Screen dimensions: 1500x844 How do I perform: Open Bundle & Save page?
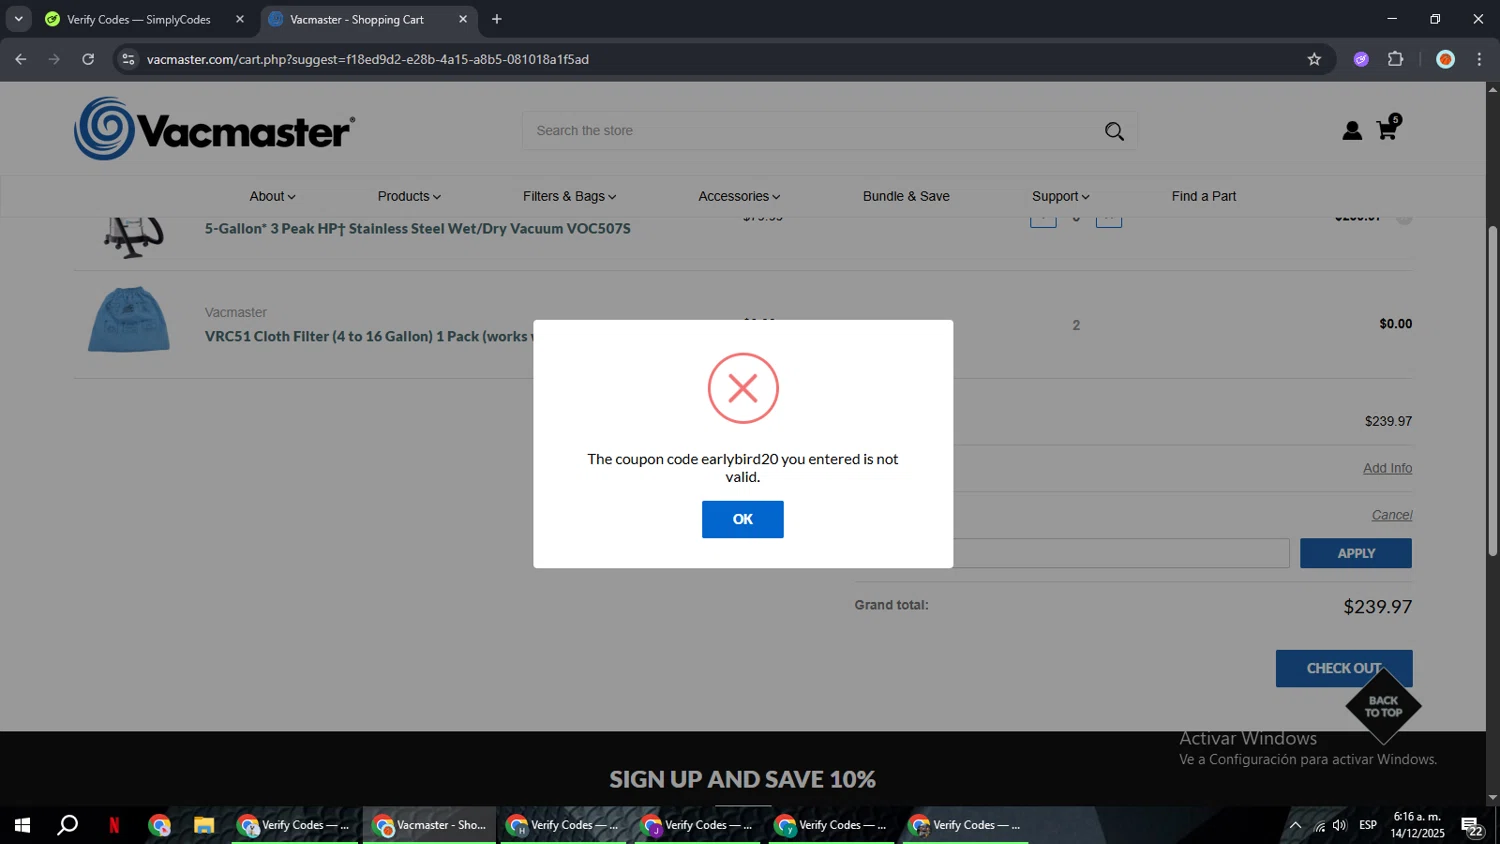[906, 196]
